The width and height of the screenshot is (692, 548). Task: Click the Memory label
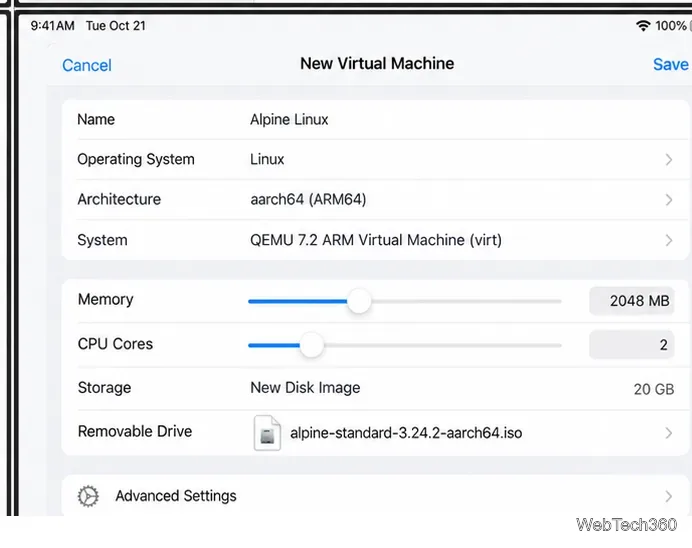105,300
